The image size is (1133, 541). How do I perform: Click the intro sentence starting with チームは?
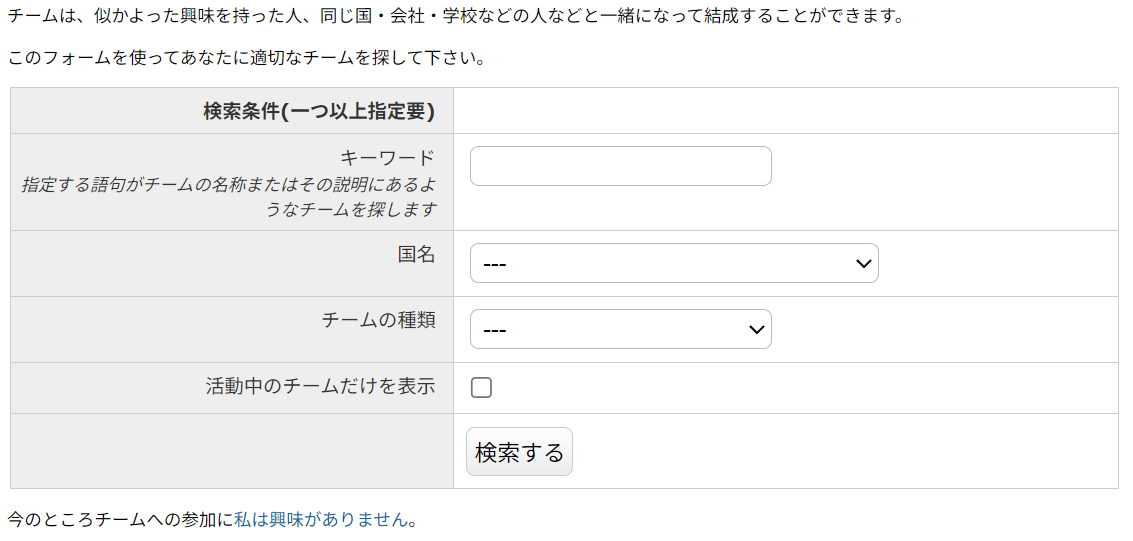455,17
